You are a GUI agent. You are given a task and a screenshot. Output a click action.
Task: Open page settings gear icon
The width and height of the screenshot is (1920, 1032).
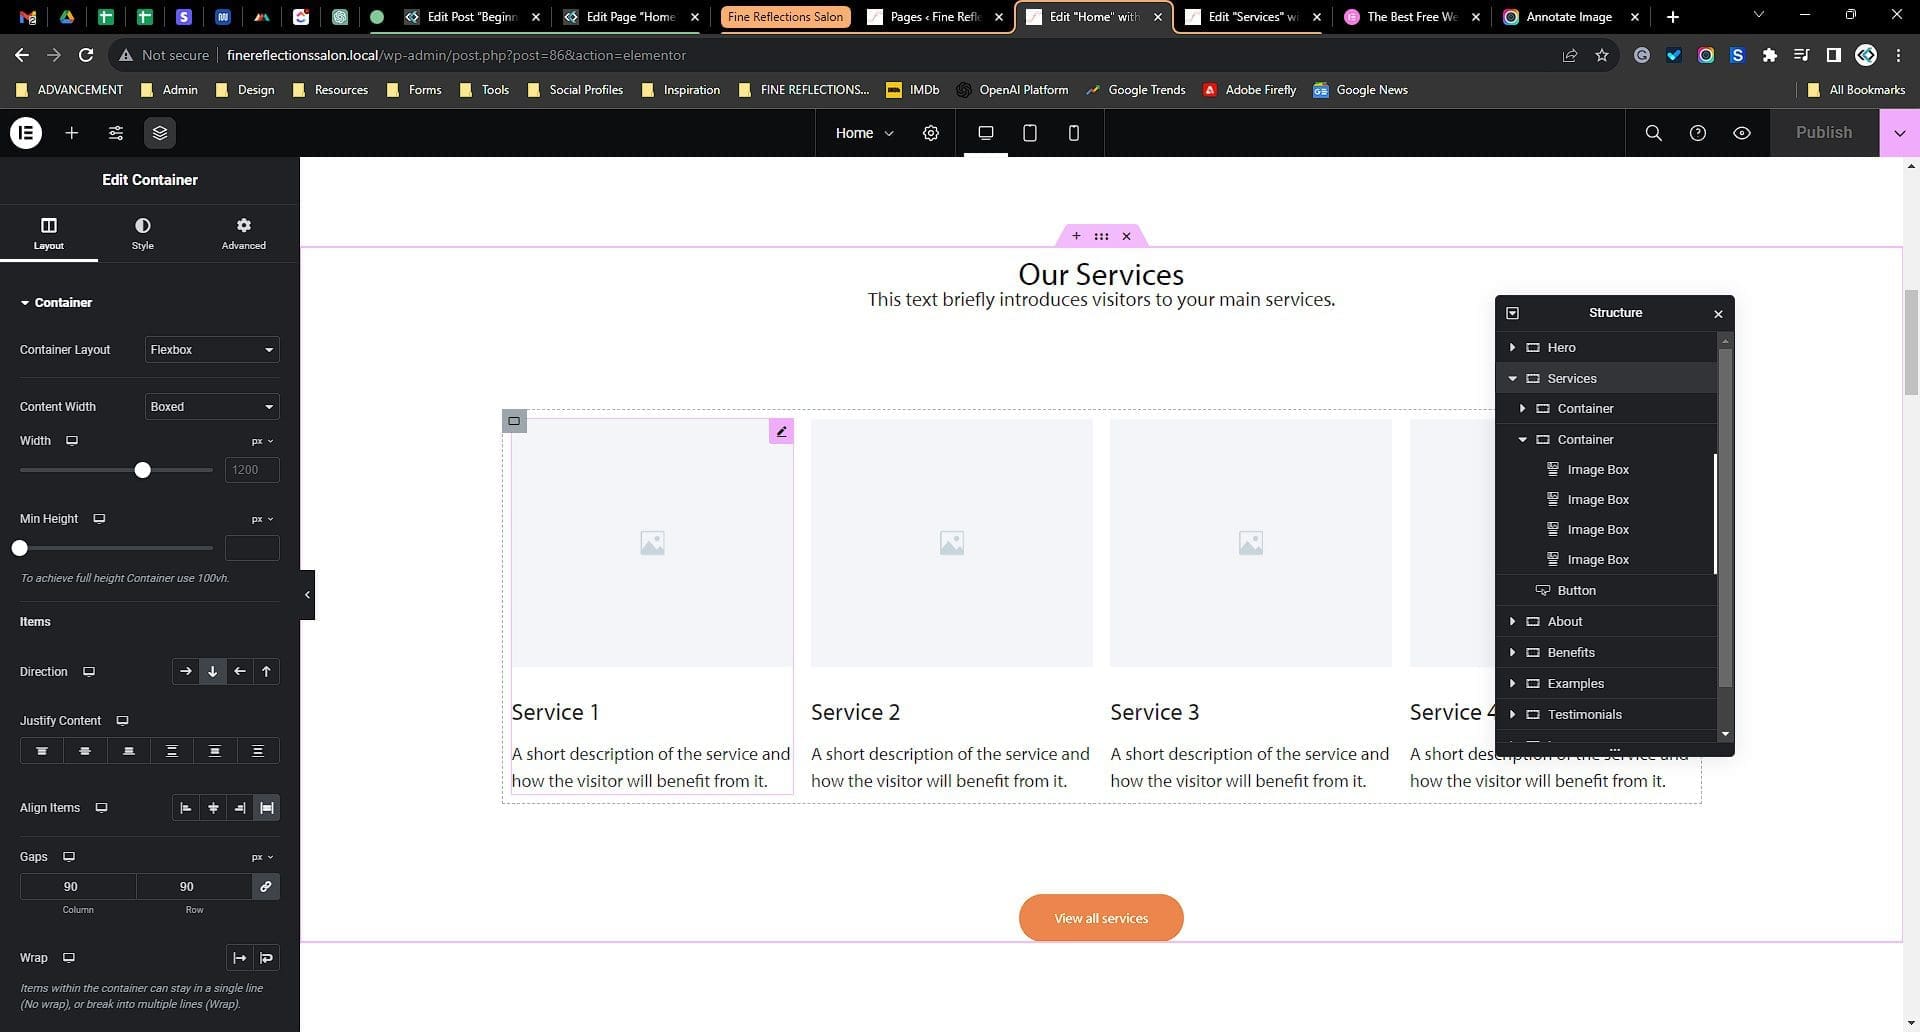(931, 133)
